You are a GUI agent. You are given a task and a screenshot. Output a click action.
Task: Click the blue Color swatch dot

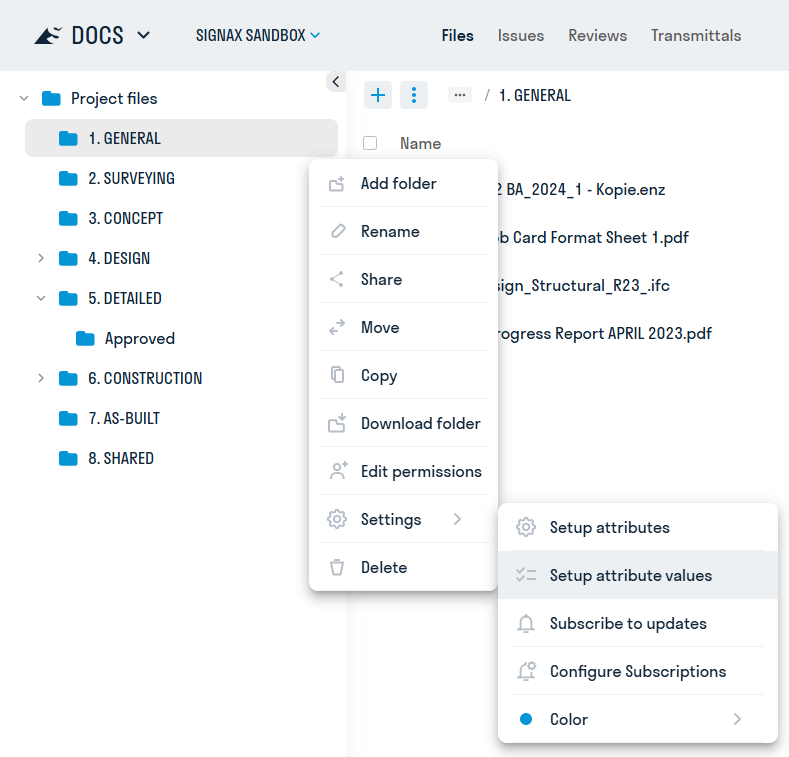(x=526, y=719)
